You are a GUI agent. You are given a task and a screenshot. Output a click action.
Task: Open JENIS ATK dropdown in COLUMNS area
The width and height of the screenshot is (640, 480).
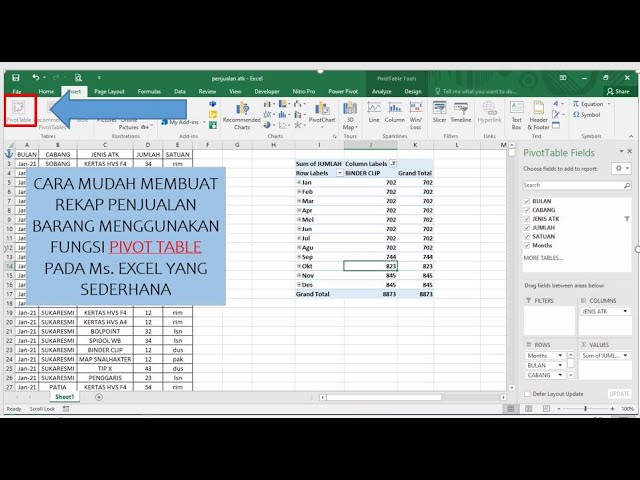click(625, 311)
